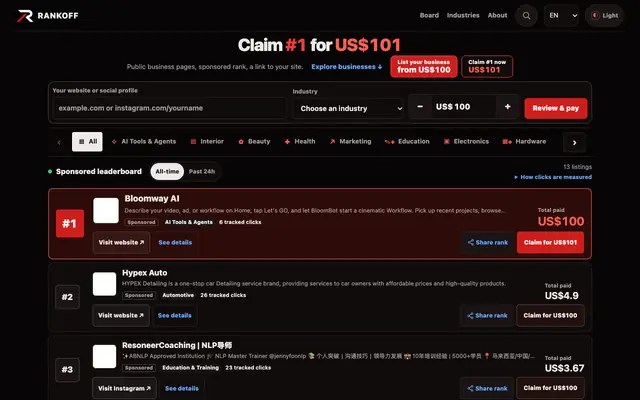640x400 pixels.
Task: Click the Review & pay button
Action: (556, 108)
